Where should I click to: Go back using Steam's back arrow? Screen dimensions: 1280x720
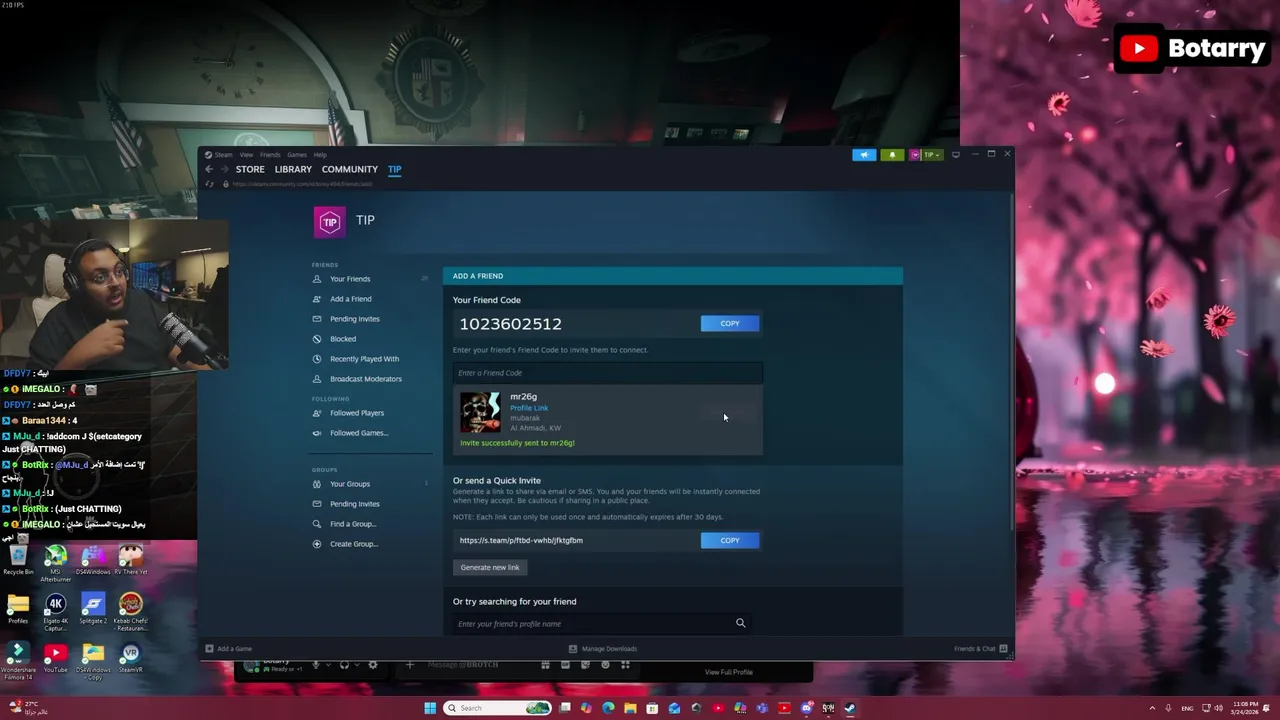click(209, 169)
